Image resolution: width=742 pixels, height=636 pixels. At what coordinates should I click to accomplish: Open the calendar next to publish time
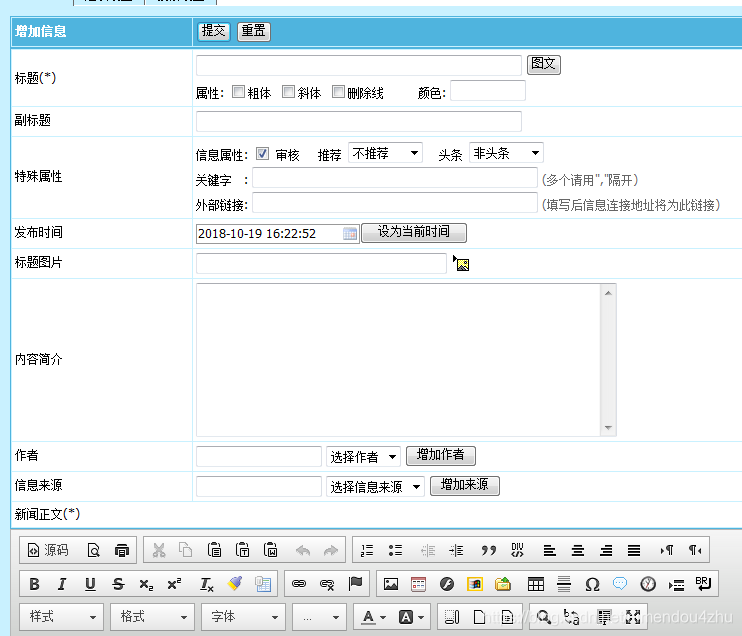click(x=350, y=233)
